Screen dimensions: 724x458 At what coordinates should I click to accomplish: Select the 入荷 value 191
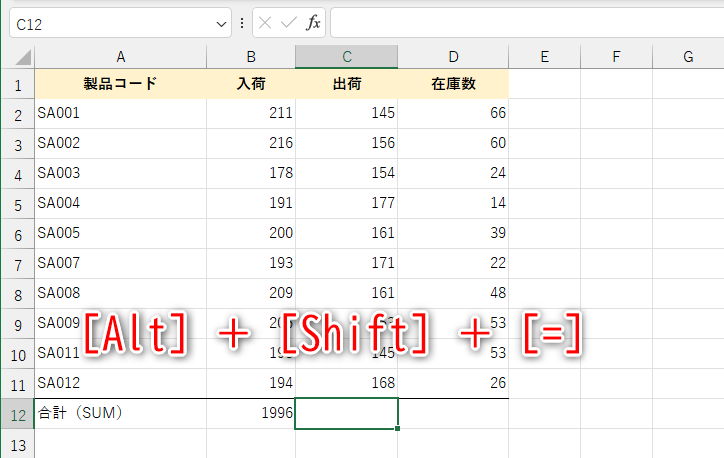click(251, 204)
